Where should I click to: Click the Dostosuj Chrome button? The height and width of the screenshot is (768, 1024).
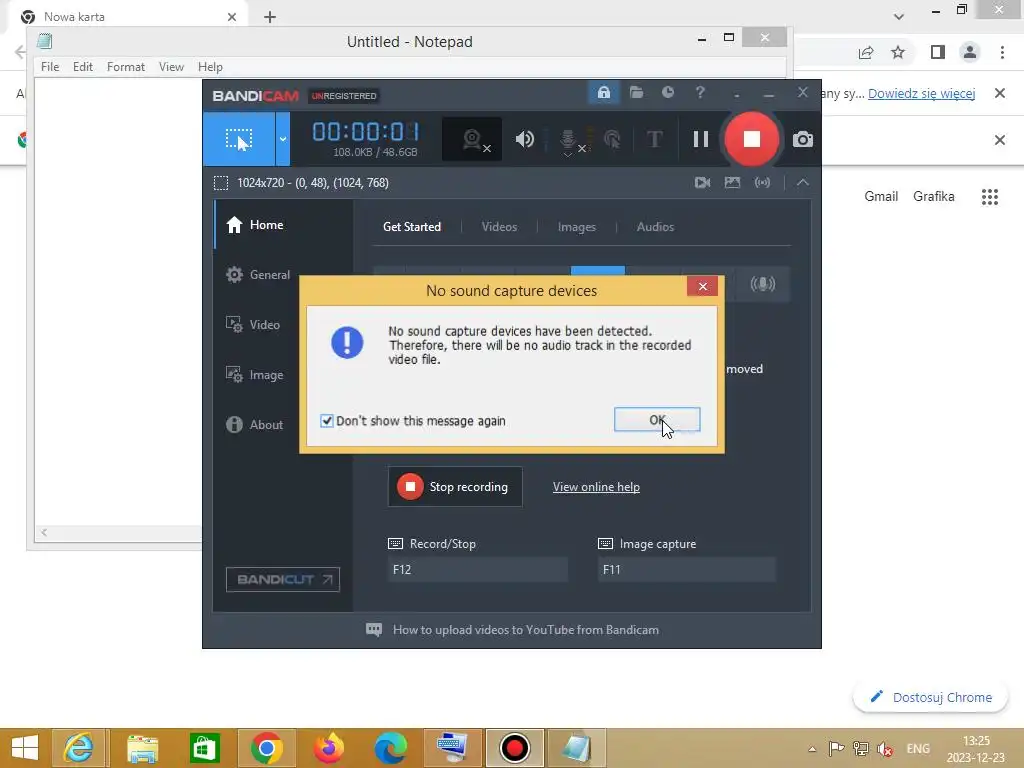click(x=931, y=697)
